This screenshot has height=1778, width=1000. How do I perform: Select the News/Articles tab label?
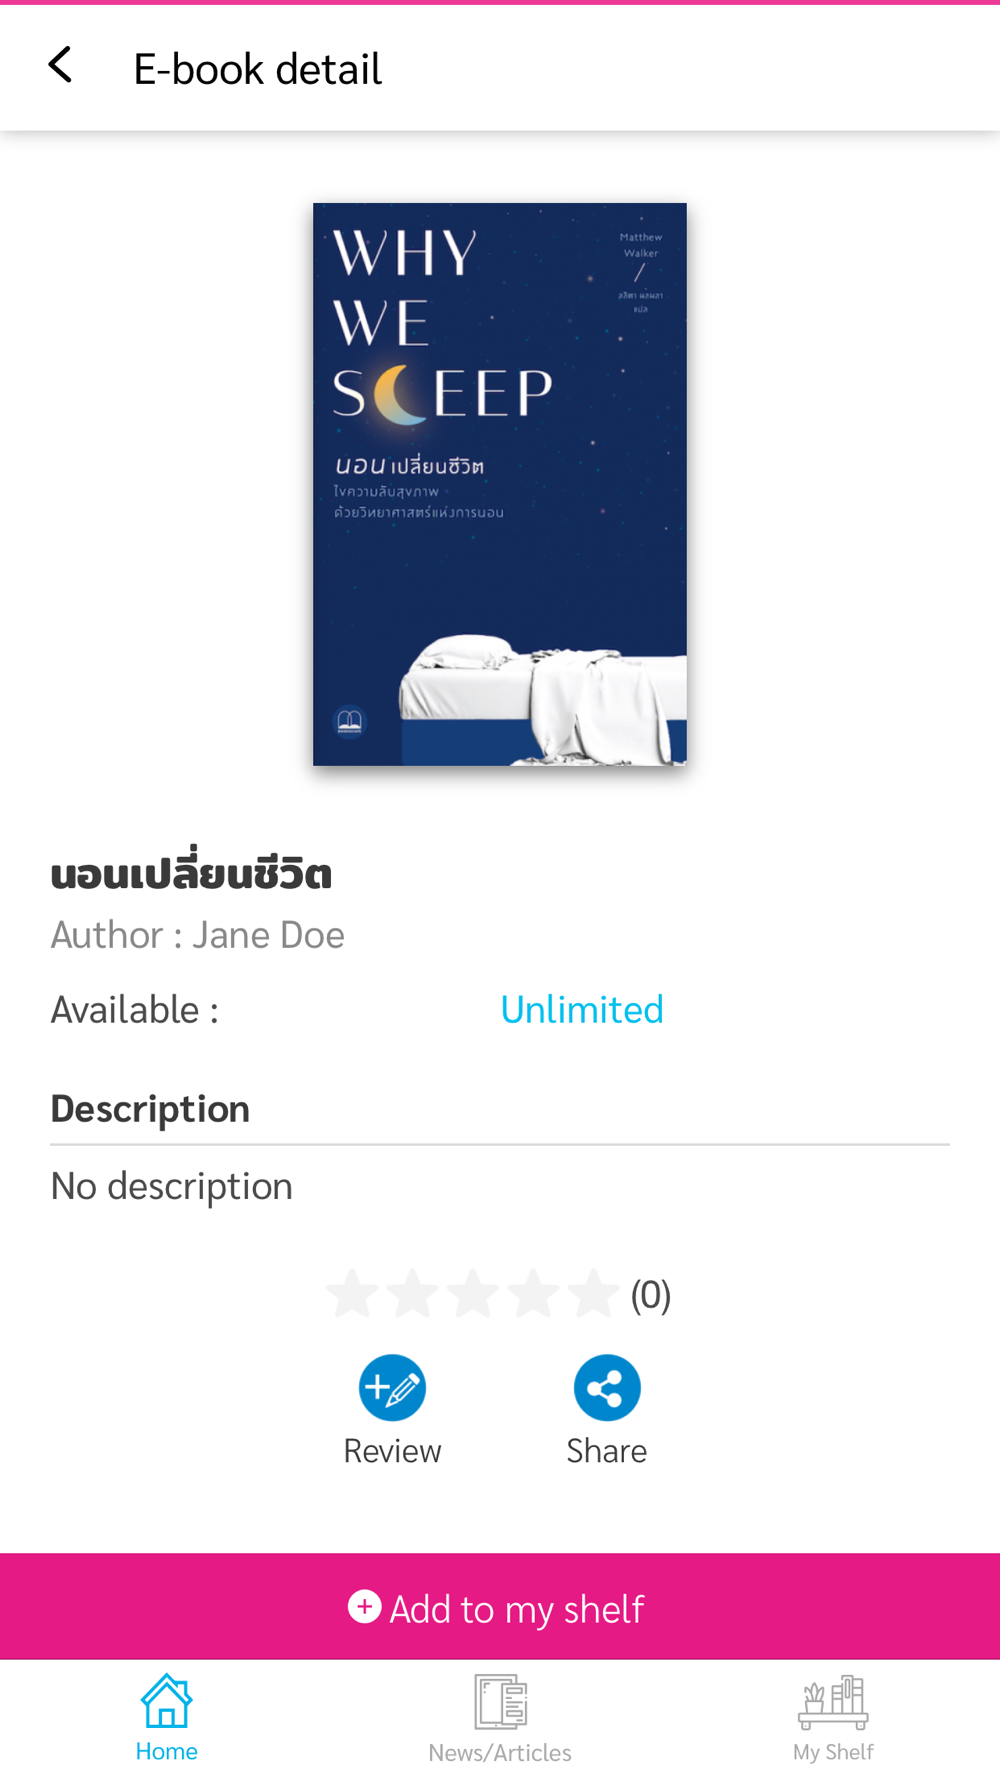(x=500, y=1753)
